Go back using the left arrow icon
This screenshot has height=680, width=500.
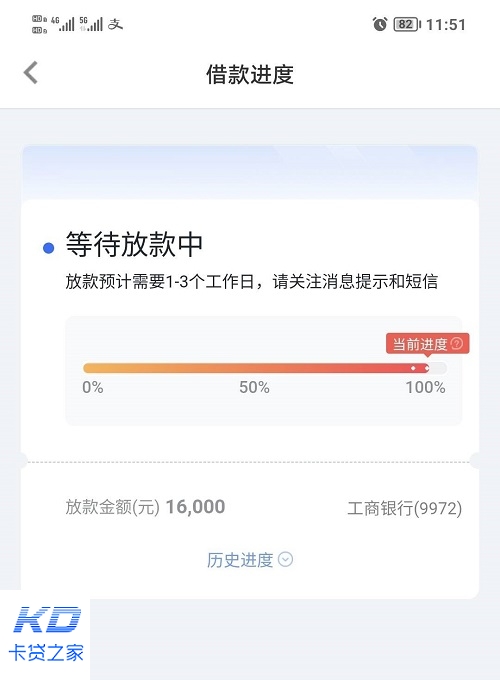pyautogui.click(x=31, y=72)
